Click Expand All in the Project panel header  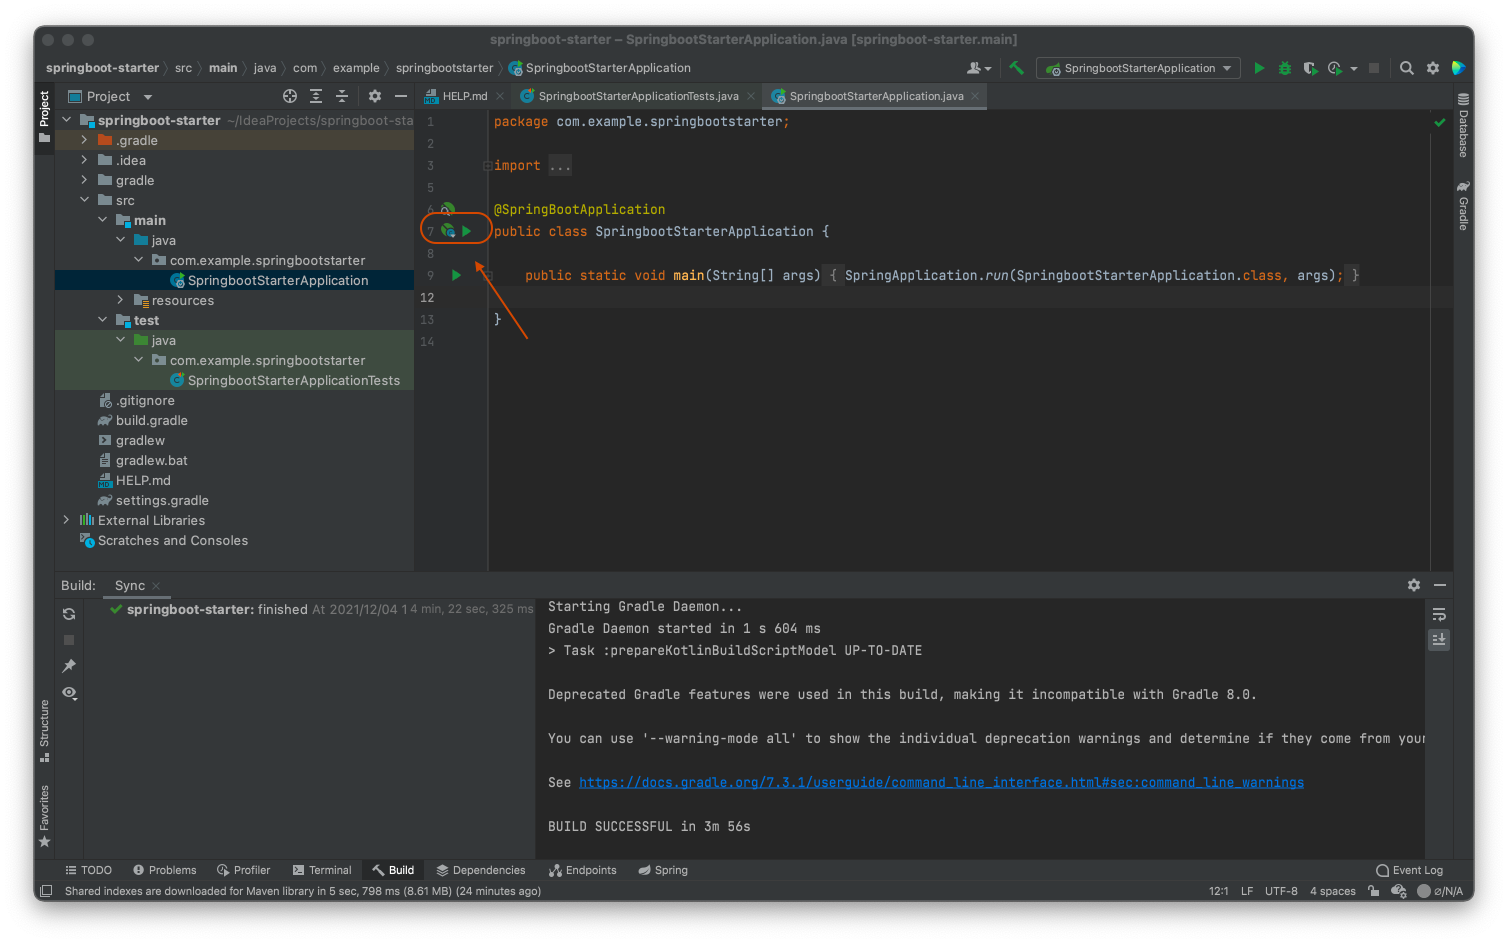316,96
